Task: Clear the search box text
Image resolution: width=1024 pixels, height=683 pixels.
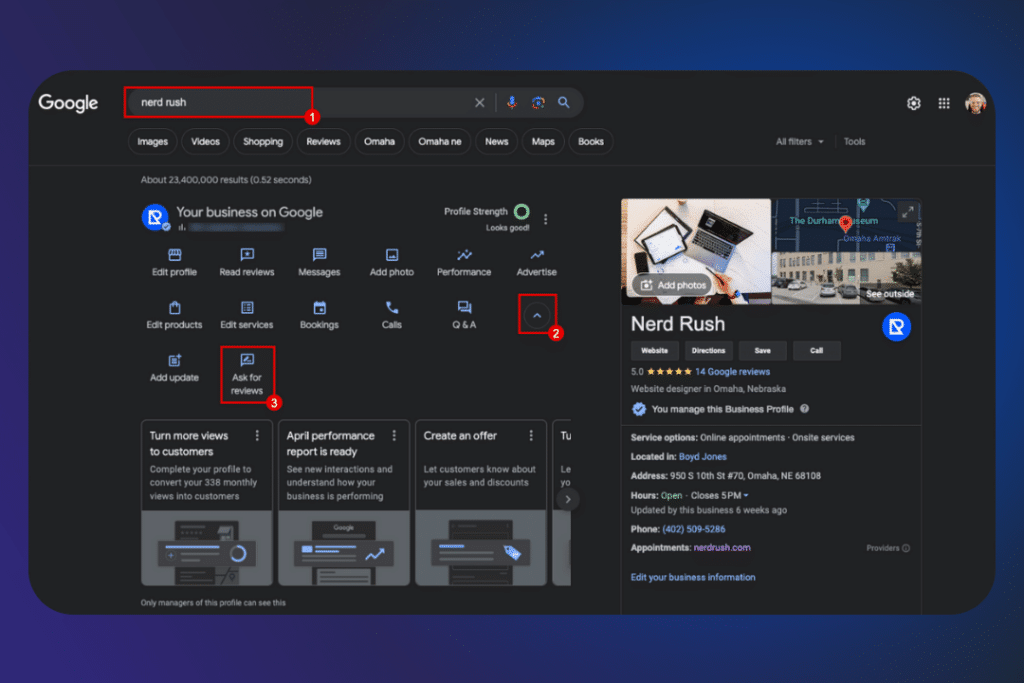Action: 479,102
